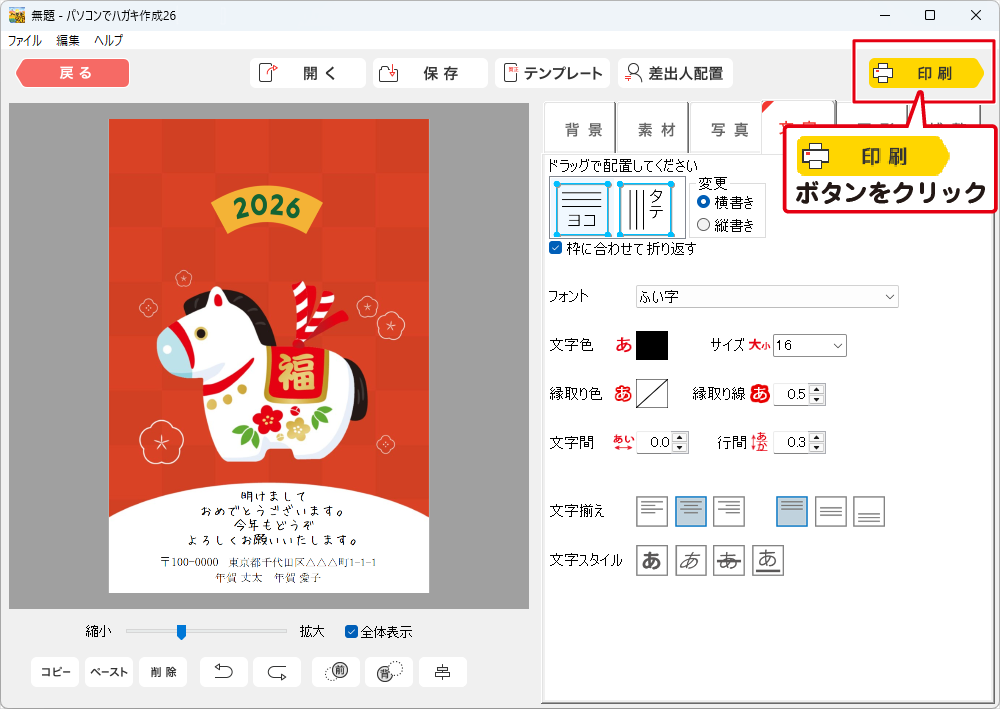The image size is (1000, 709).
Task: Switch to the 背景 tab
Action: tap(584, 130)
